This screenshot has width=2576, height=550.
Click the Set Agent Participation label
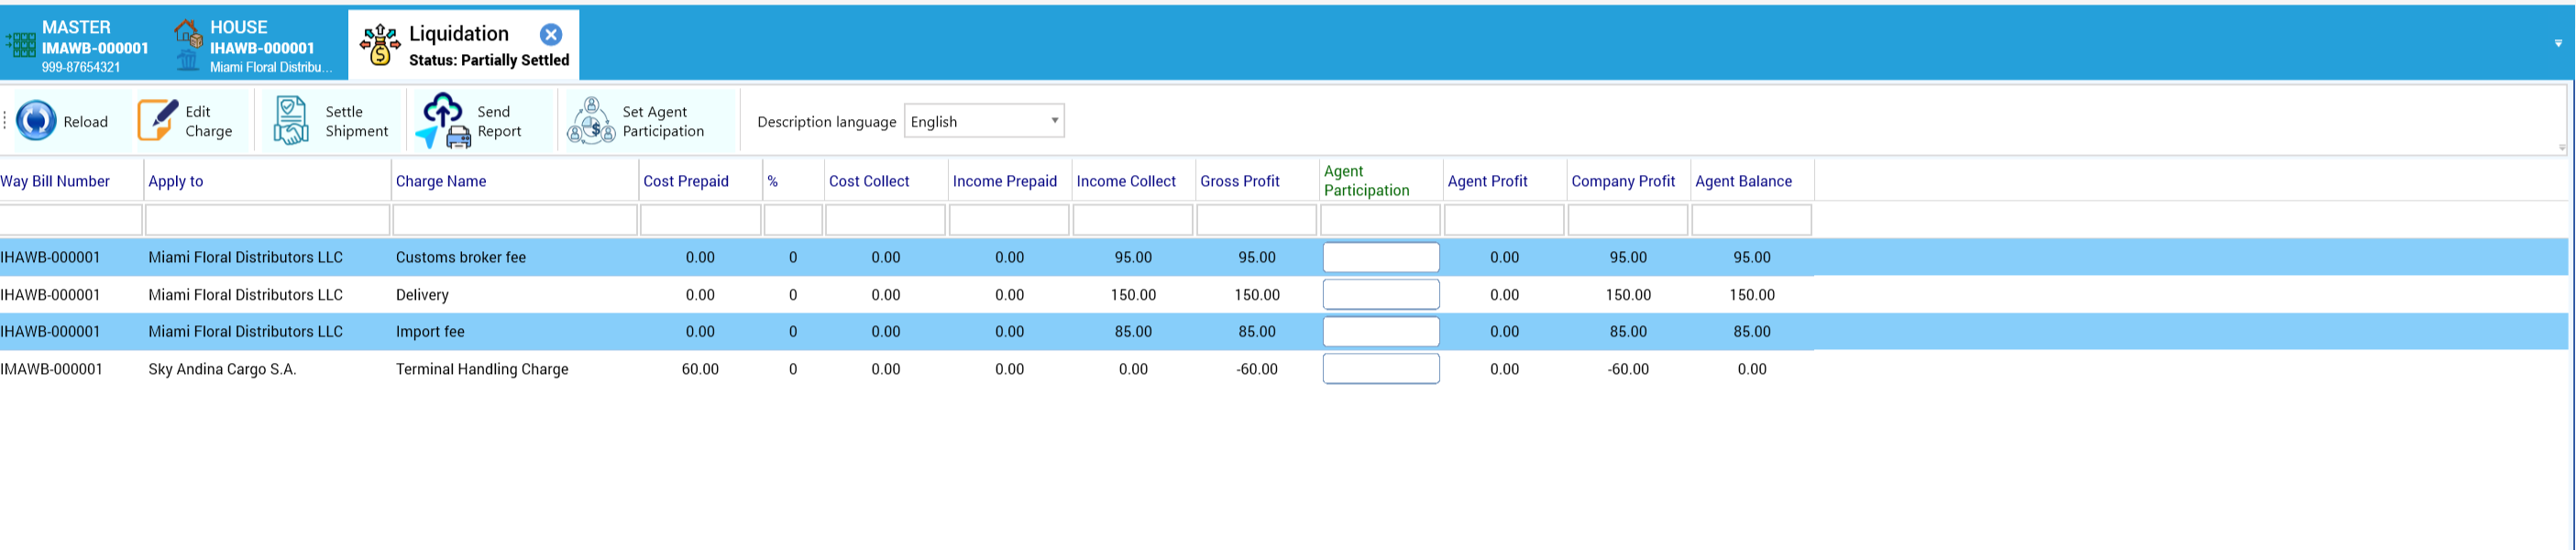[x=663, y=121]
